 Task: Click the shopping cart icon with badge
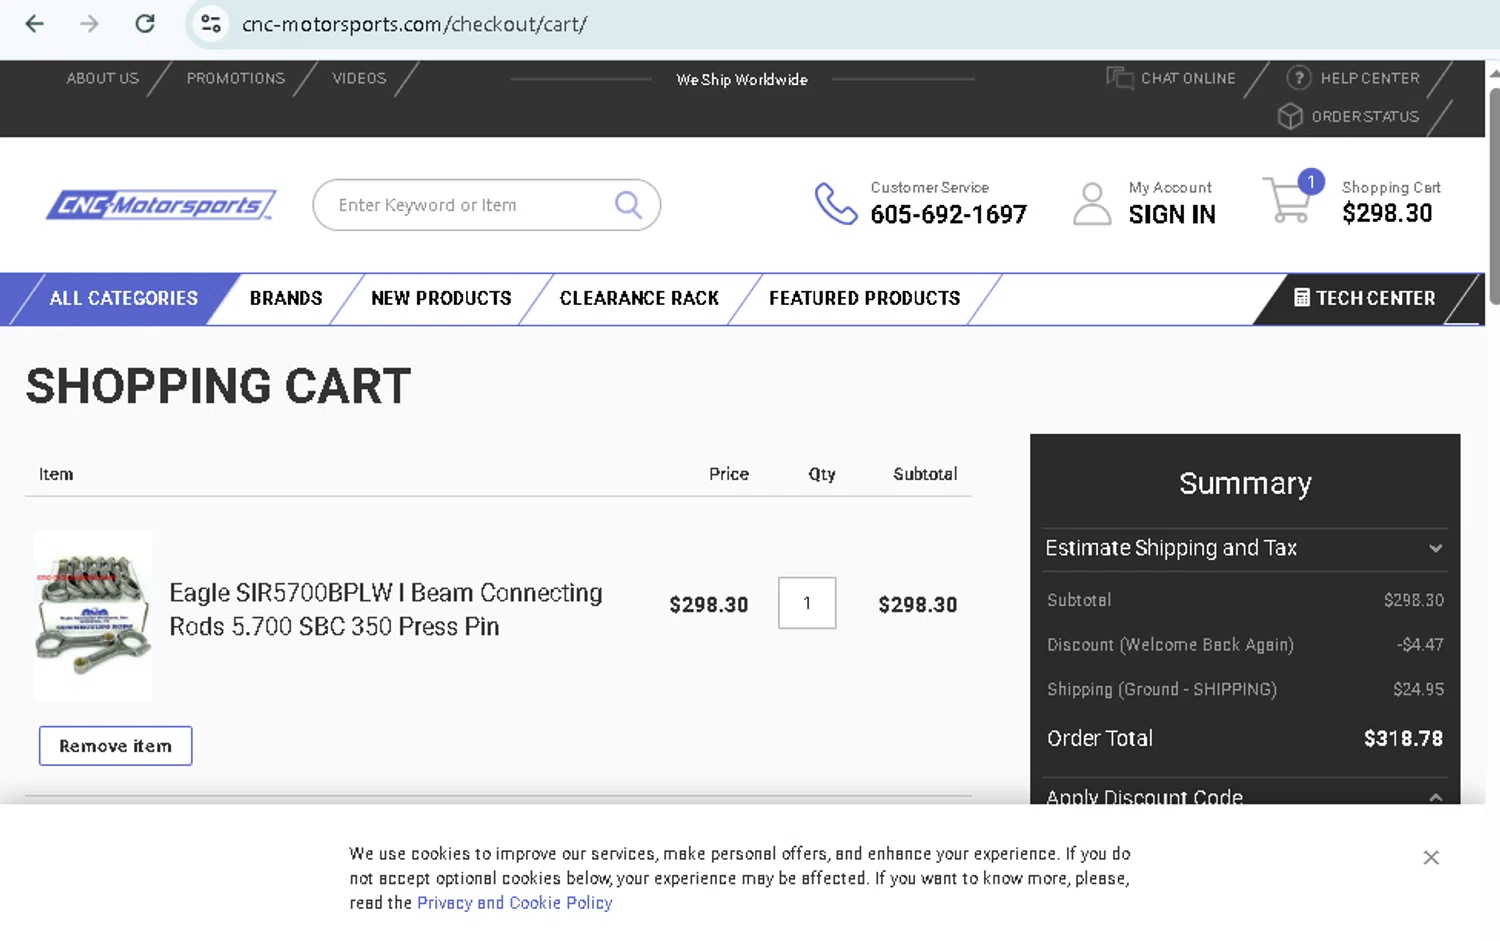tap(1293, 196)
